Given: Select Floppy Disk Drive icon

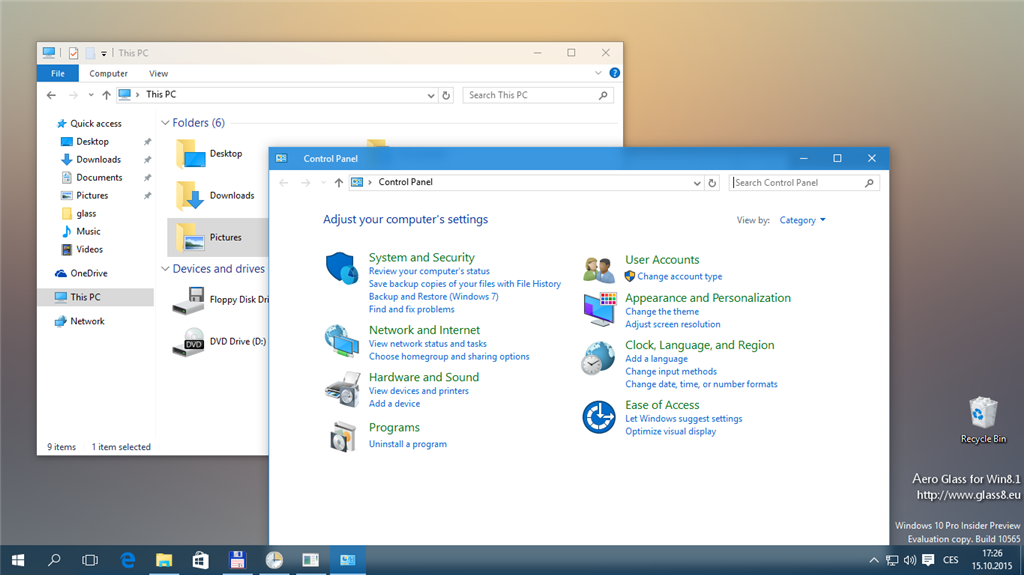Looking at the screenshot, I should point(189,301).
